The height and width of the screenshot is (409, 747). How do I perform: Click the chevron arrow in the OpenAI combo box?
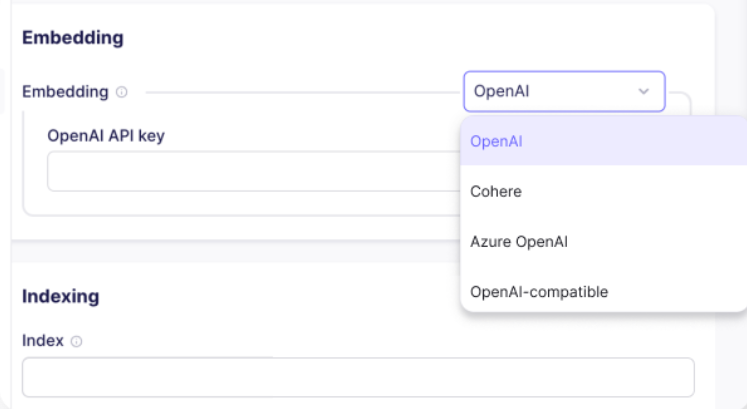(644, 91)
